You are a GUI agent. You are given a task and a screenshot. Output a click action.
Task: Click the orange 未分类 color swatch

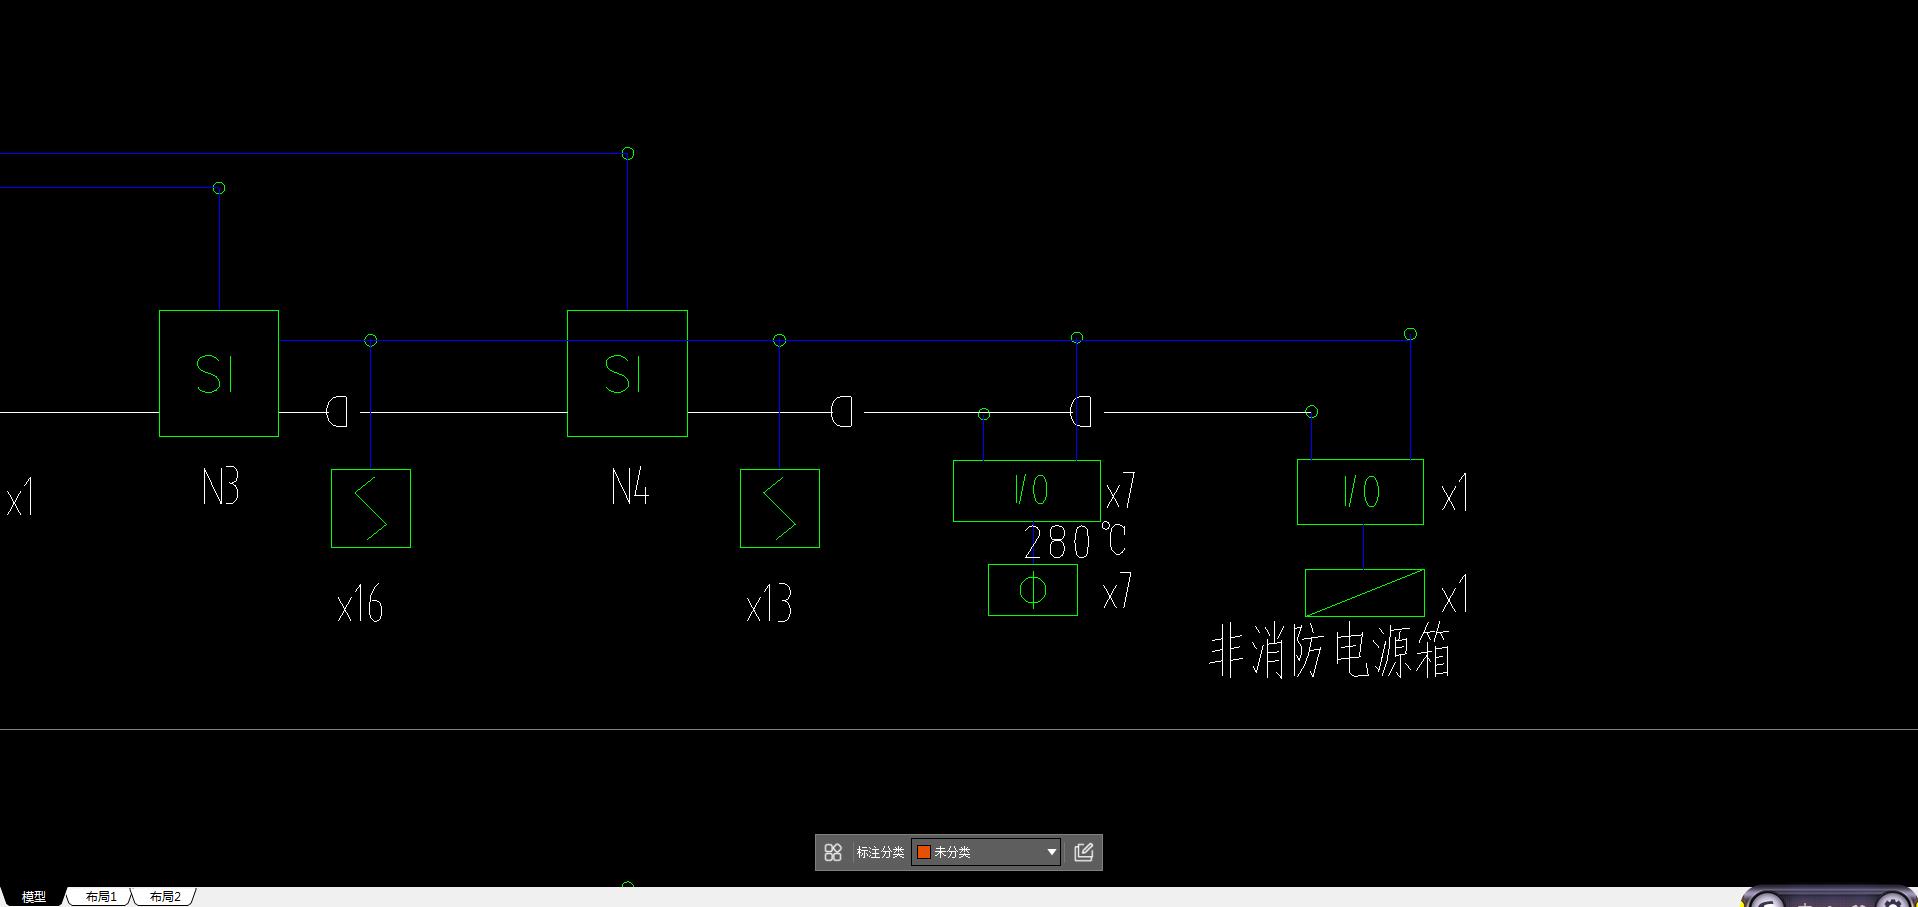(x=924, y=852)
